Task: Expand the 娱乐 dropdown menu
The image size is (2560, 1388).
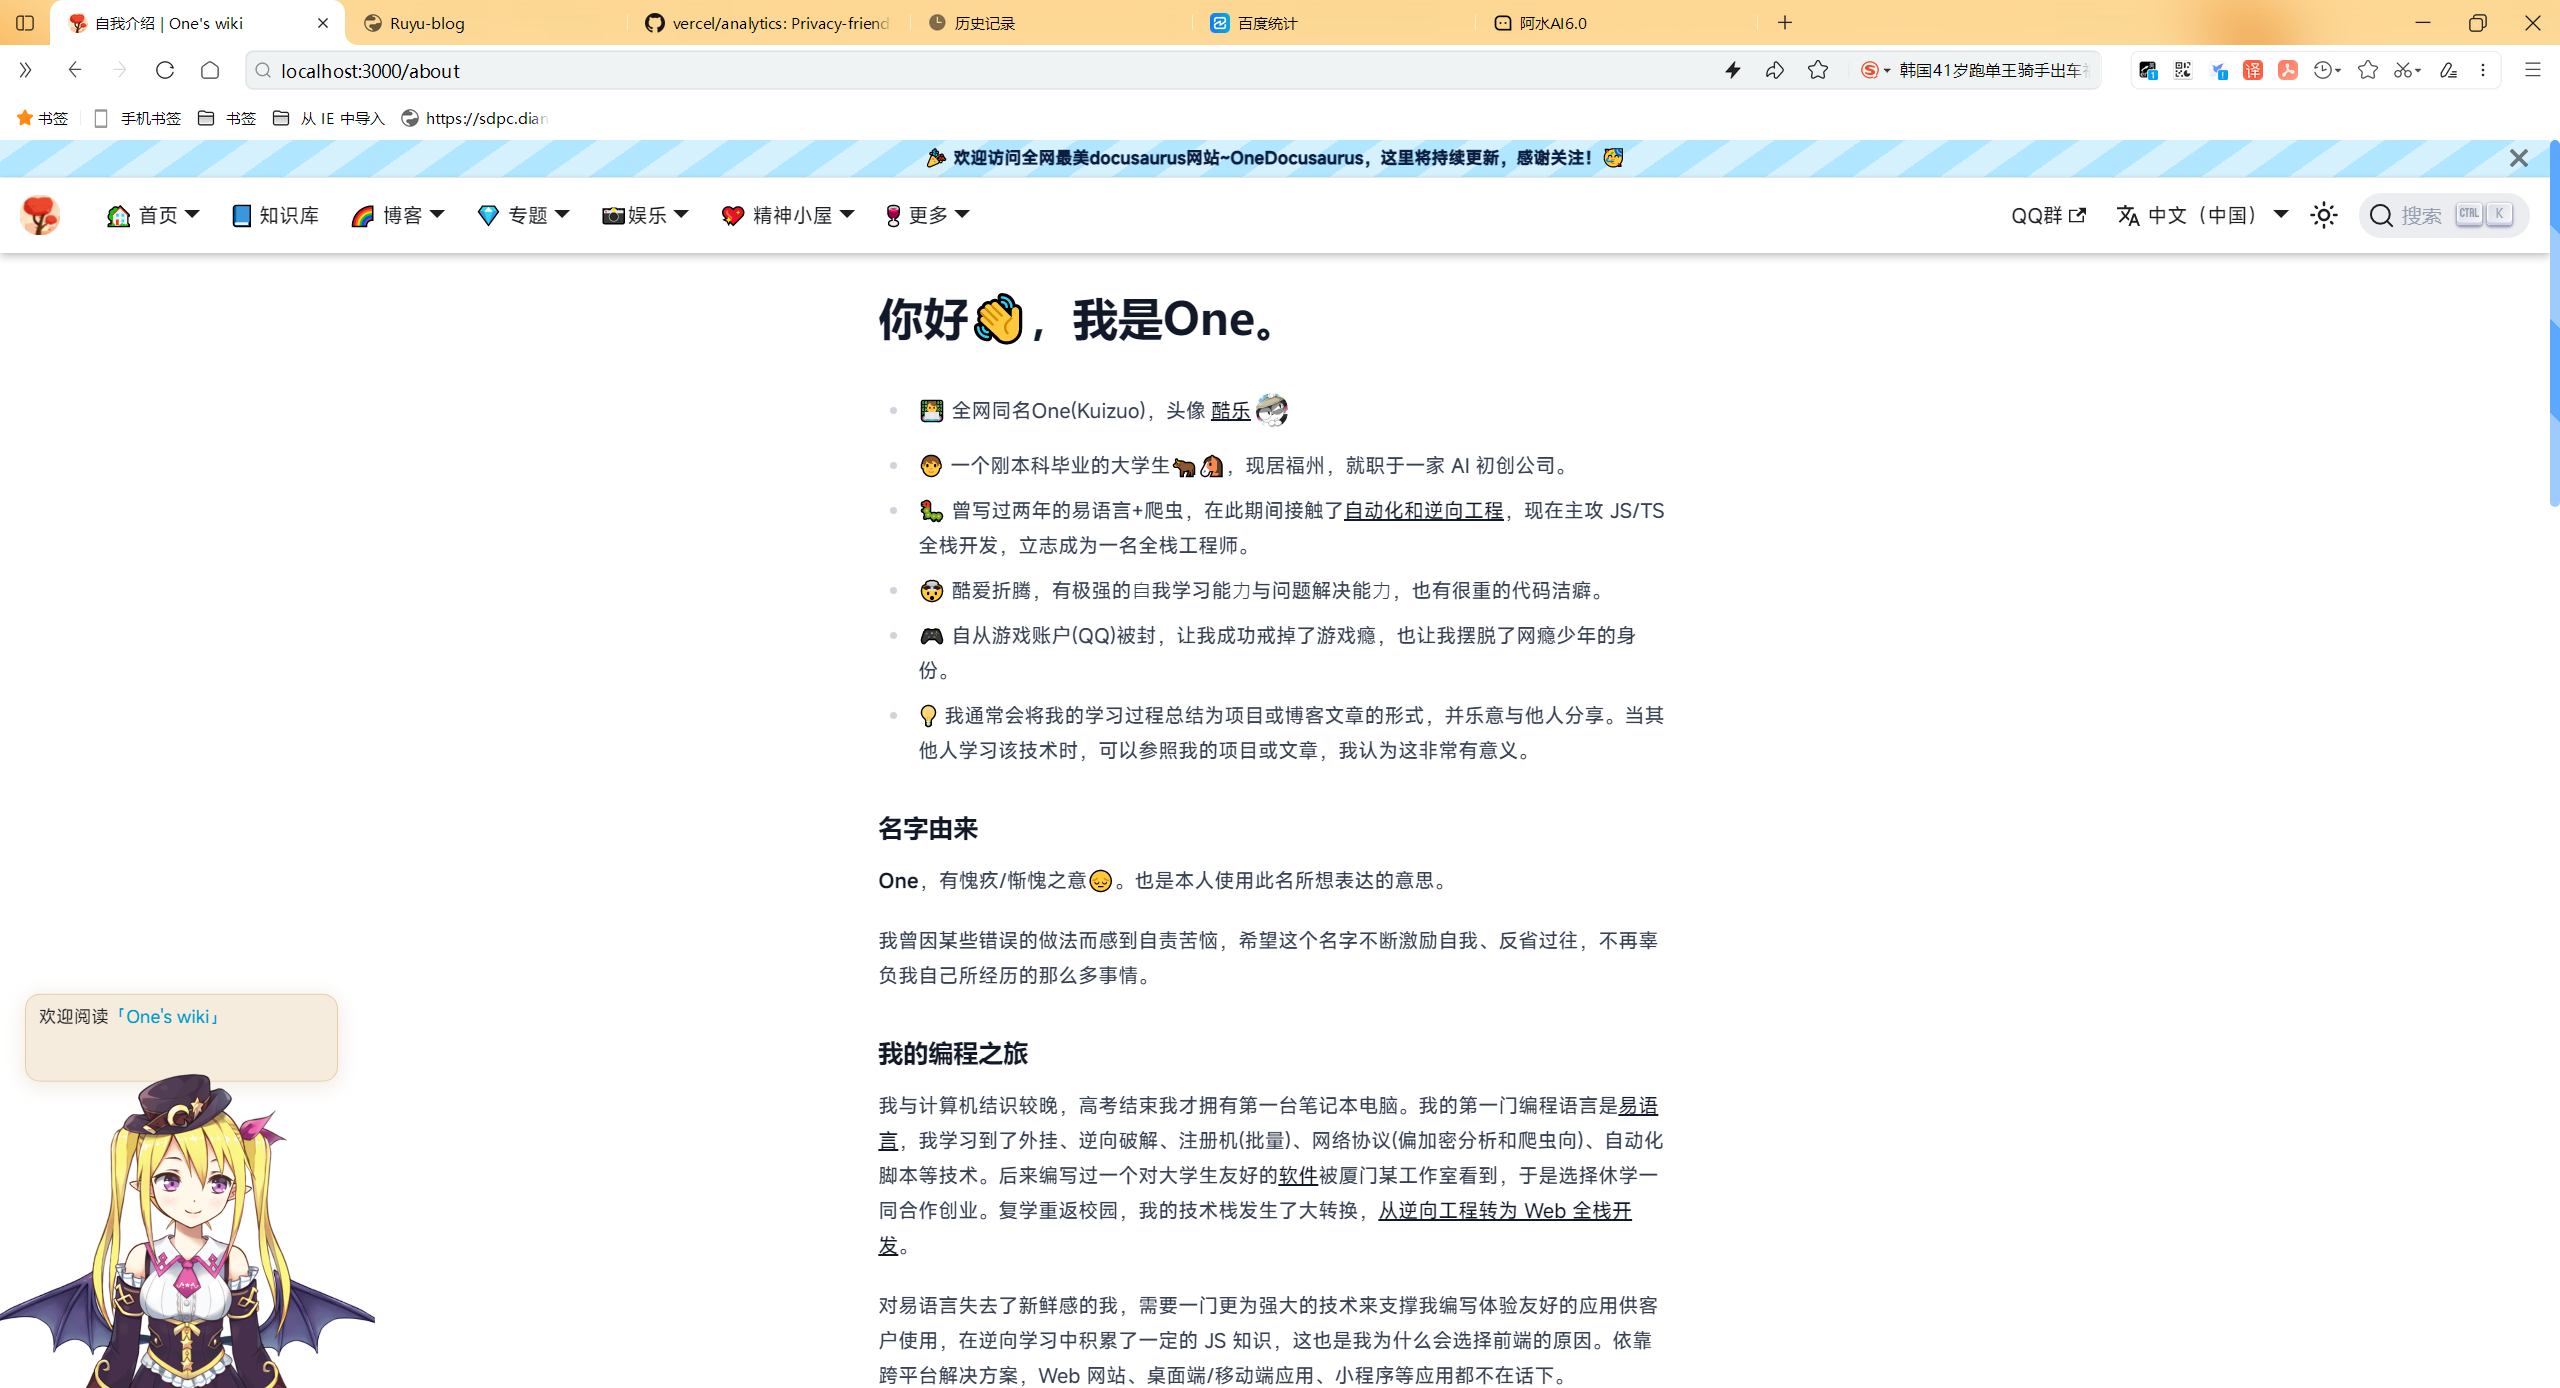Action: (x=645, y=215)
